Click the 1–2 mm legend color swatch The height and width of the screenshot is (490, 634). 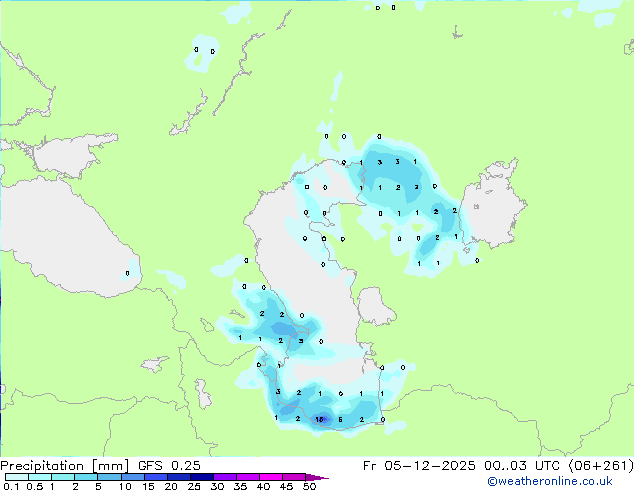coord(63,477)
